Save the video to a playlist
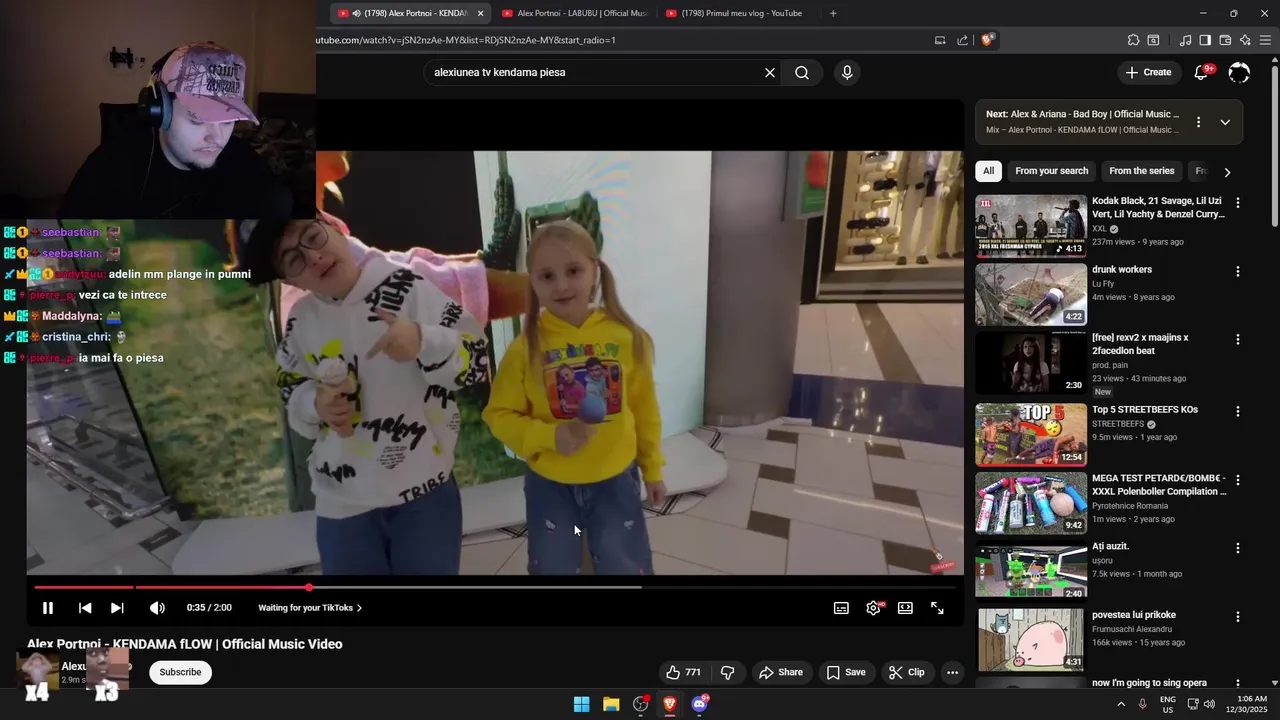 coord(846,672)
